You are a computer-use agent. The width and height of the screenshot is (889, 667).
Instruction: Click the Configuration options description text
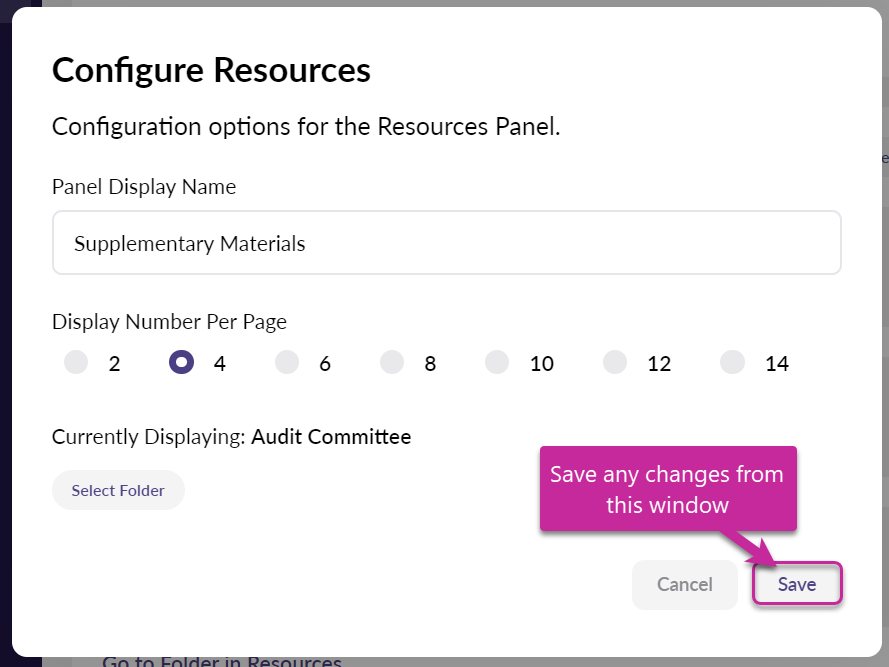[x=306, y=127]
